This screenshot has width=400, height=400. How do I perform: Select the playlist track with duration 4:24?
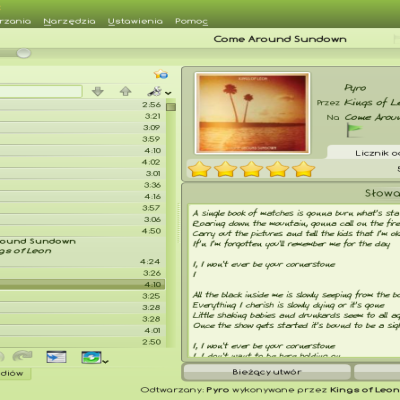pos(83,262)
